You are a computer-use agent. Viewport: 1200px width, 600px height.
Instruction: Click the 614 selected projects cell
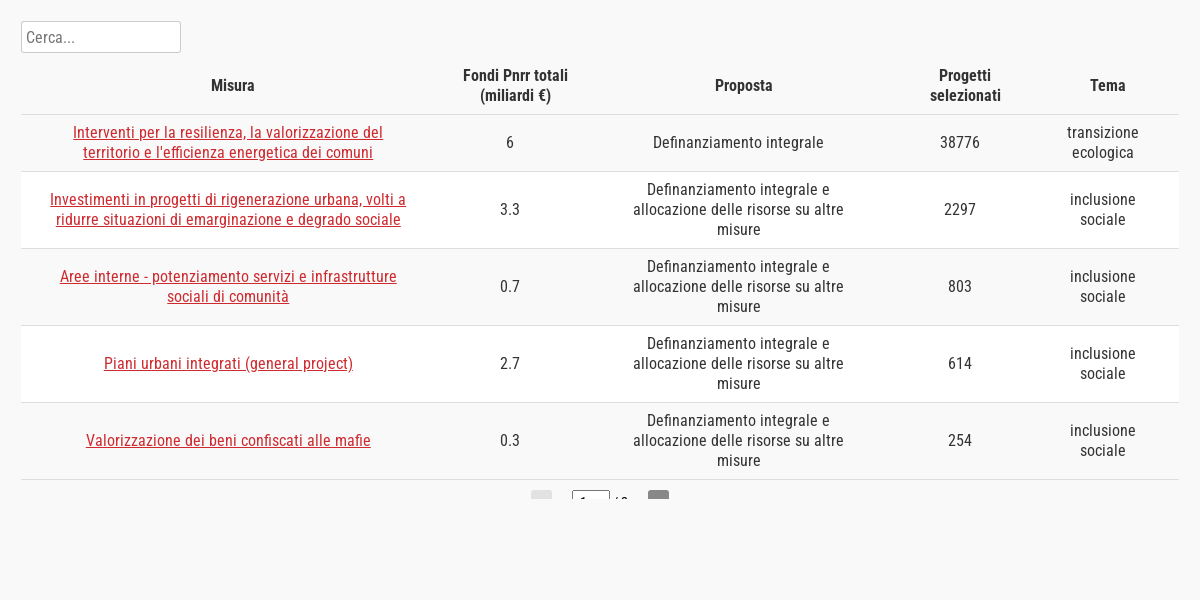(960, 364)
